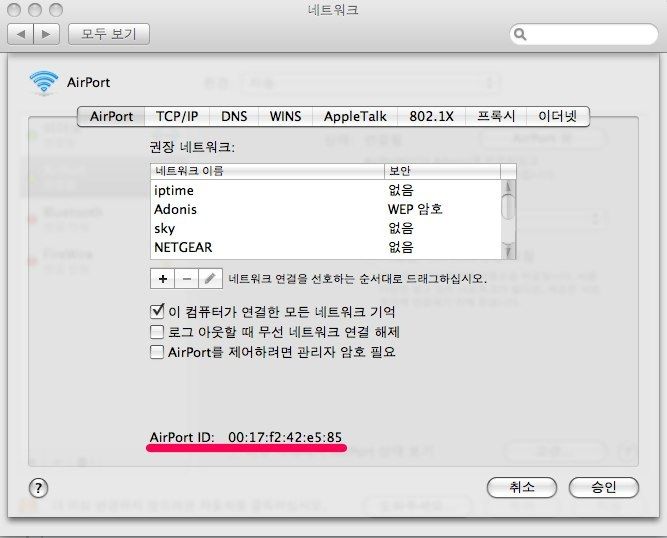Switch to the TCP/IP tab
This screenshot has height=538, width=667.
pos(177,117)
